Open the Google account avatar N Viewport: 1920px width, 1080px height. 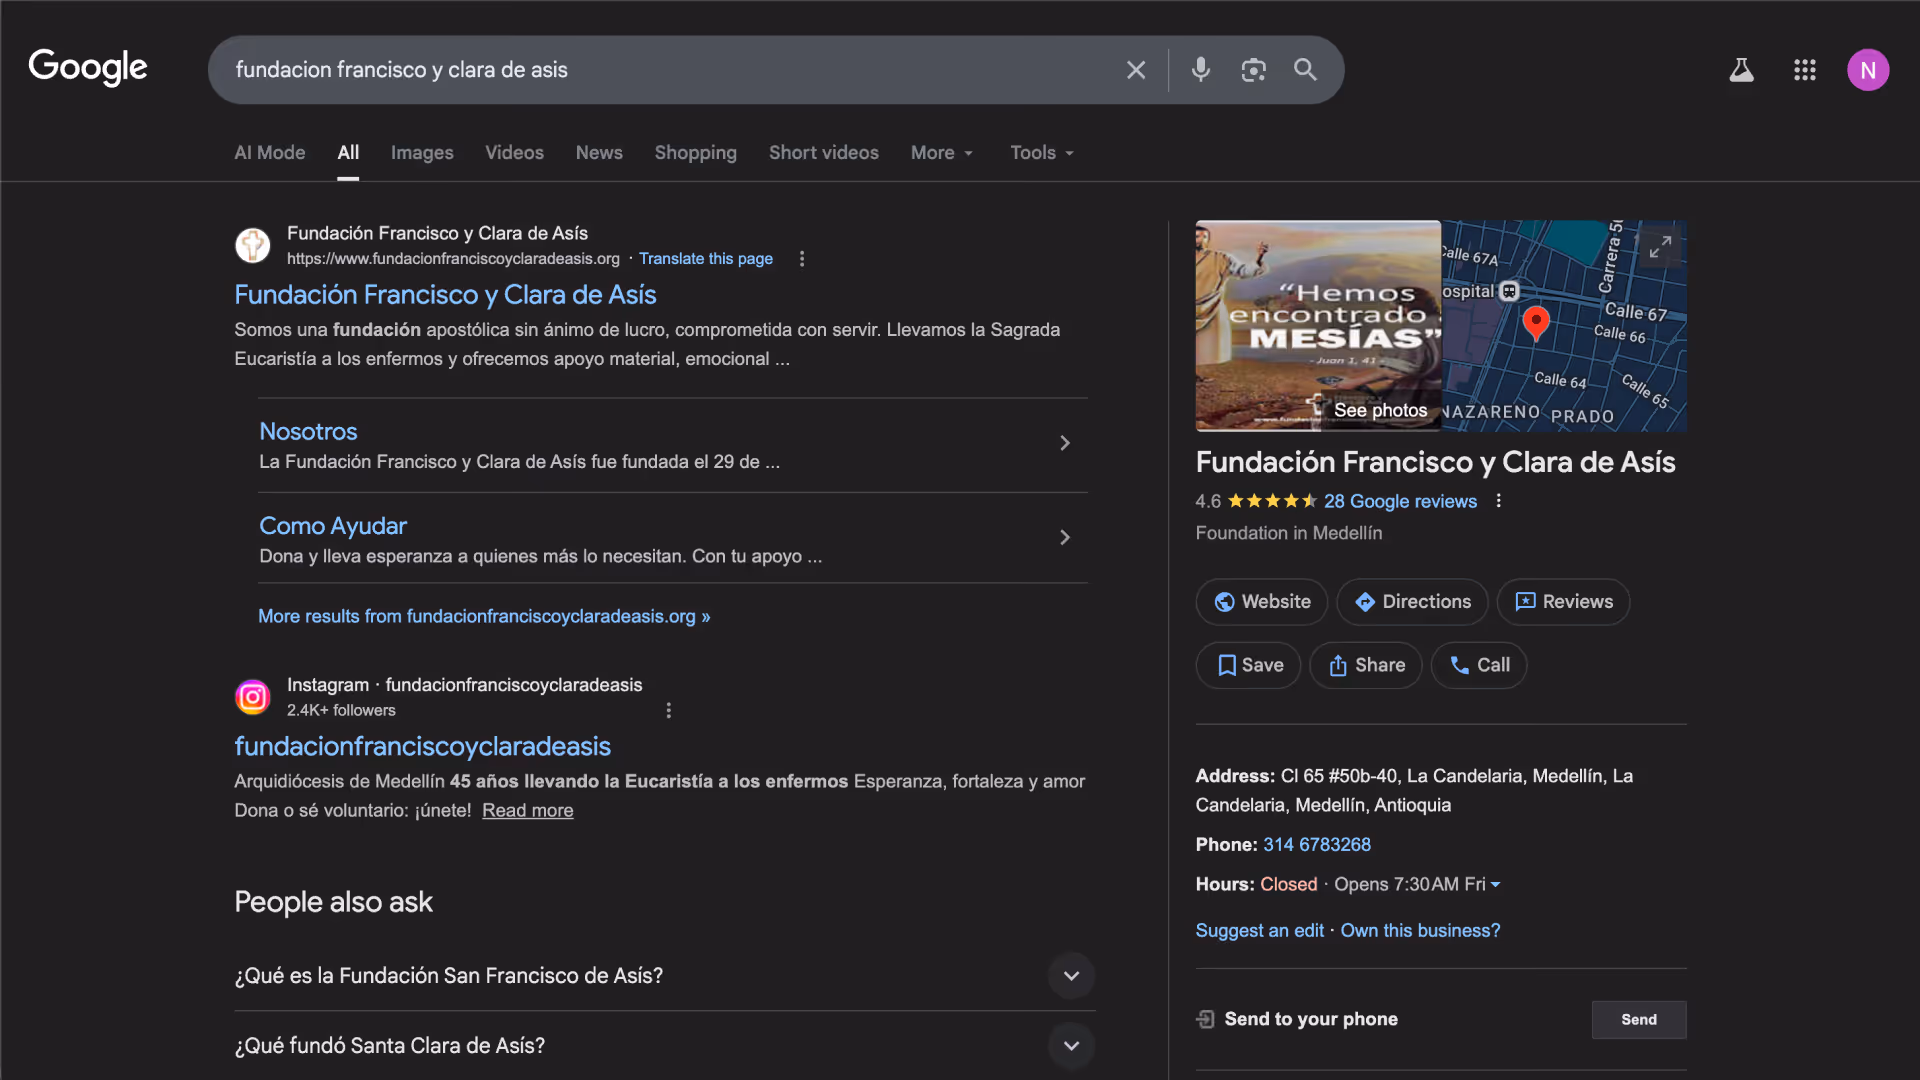1868,70
